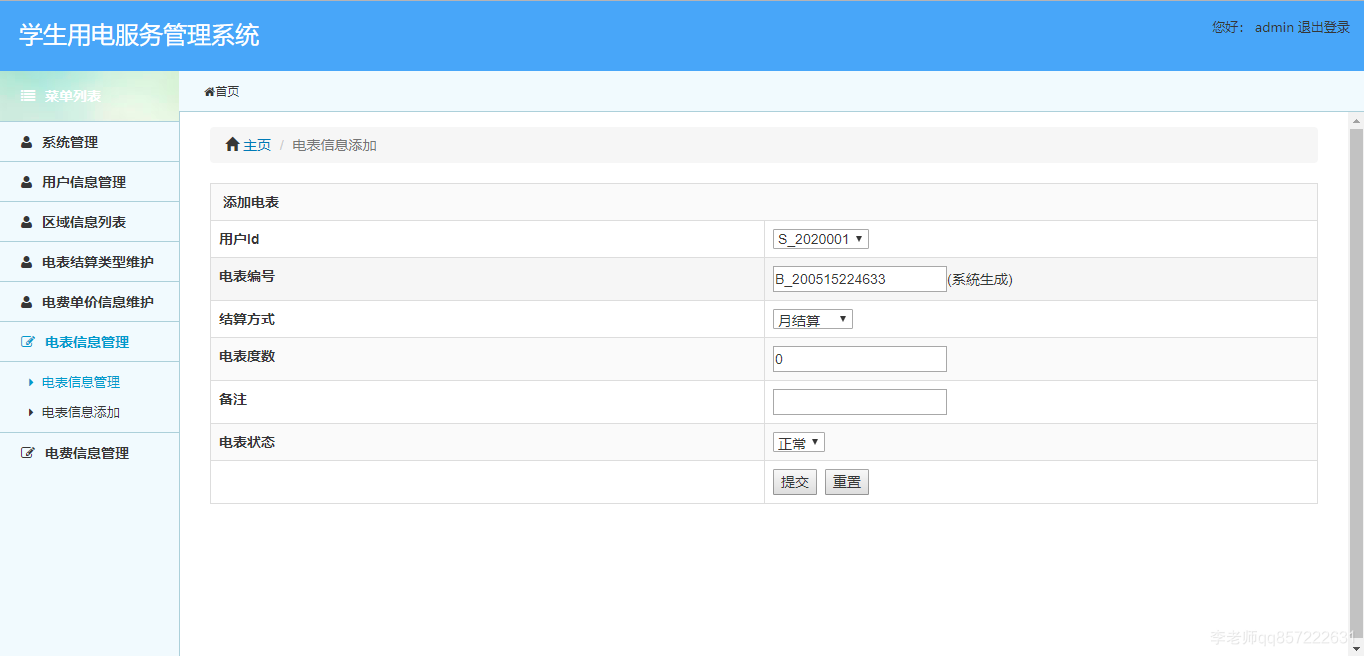Click the 提交 submit button
Viewport: 1364px width, 656px height.
(794, 481)
